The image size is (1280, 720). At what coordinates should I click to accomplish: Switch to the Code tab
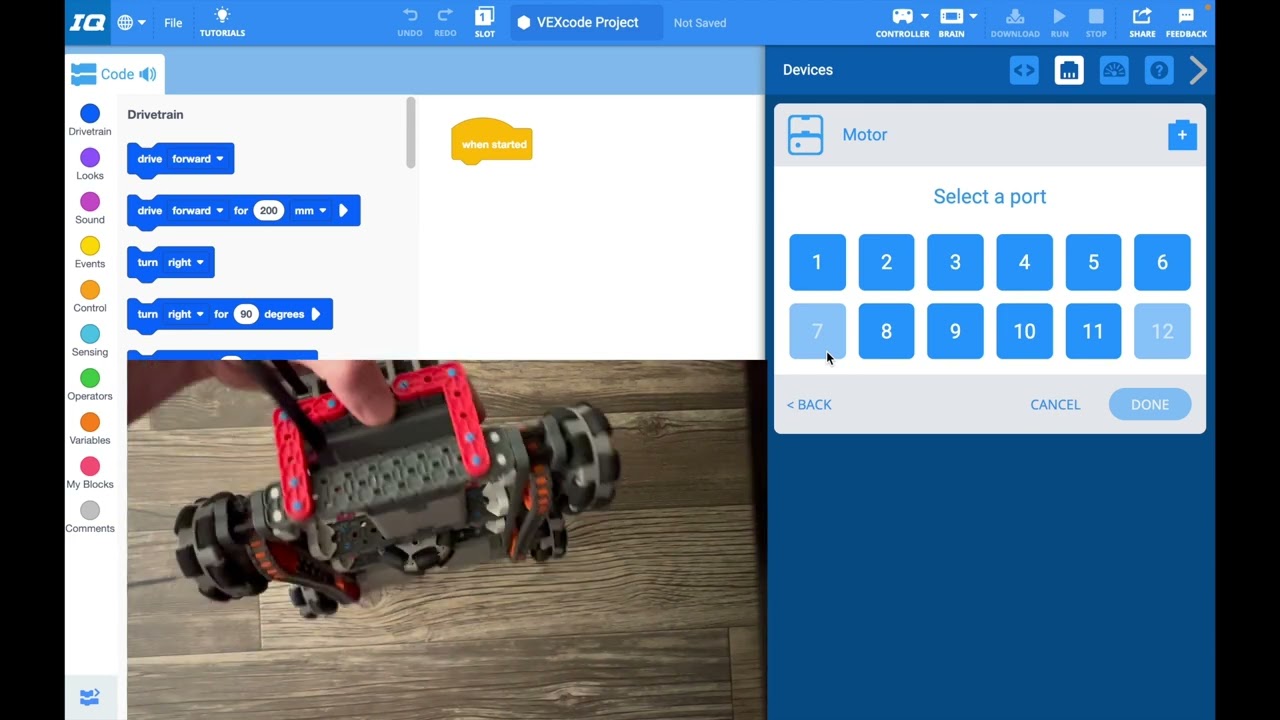[x=114, y=74]
